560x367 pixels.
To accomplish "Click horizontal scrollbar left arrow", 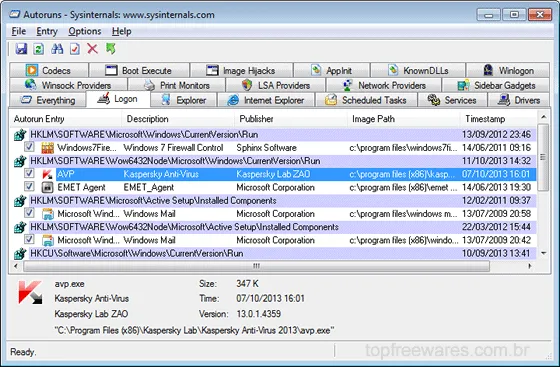I will (16, 266).
